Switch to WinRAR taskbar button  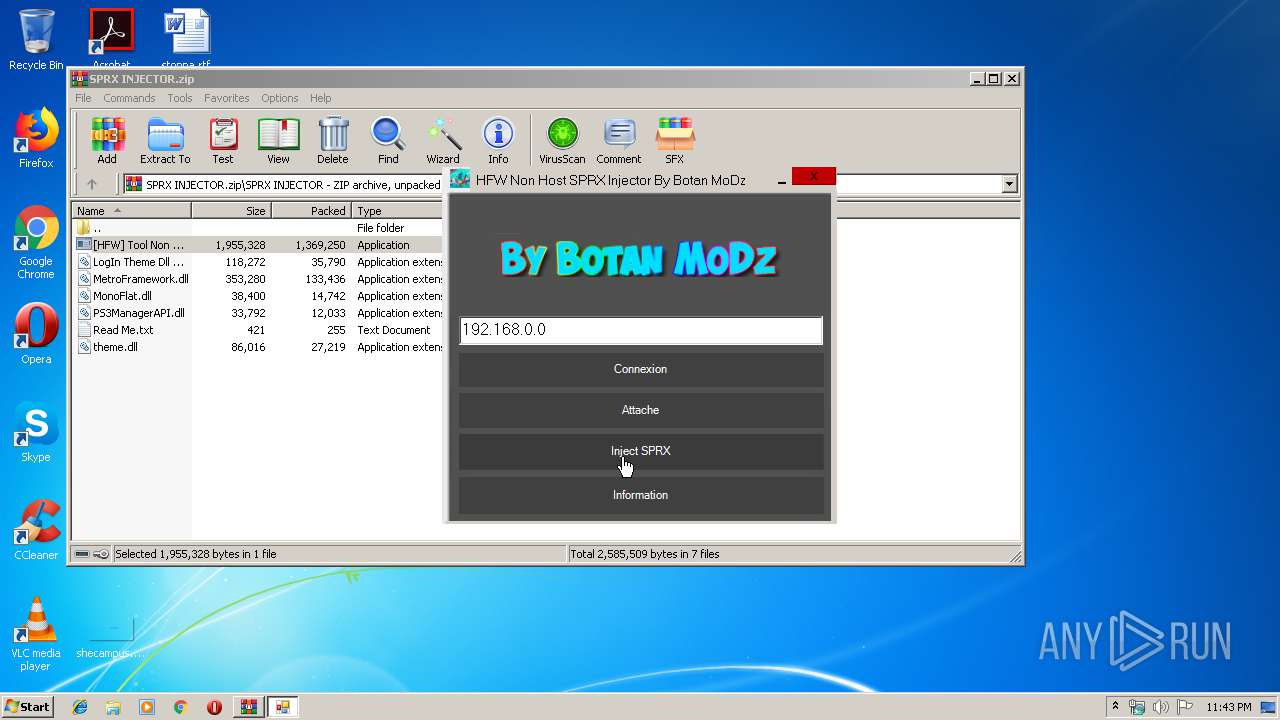point(248,707)
